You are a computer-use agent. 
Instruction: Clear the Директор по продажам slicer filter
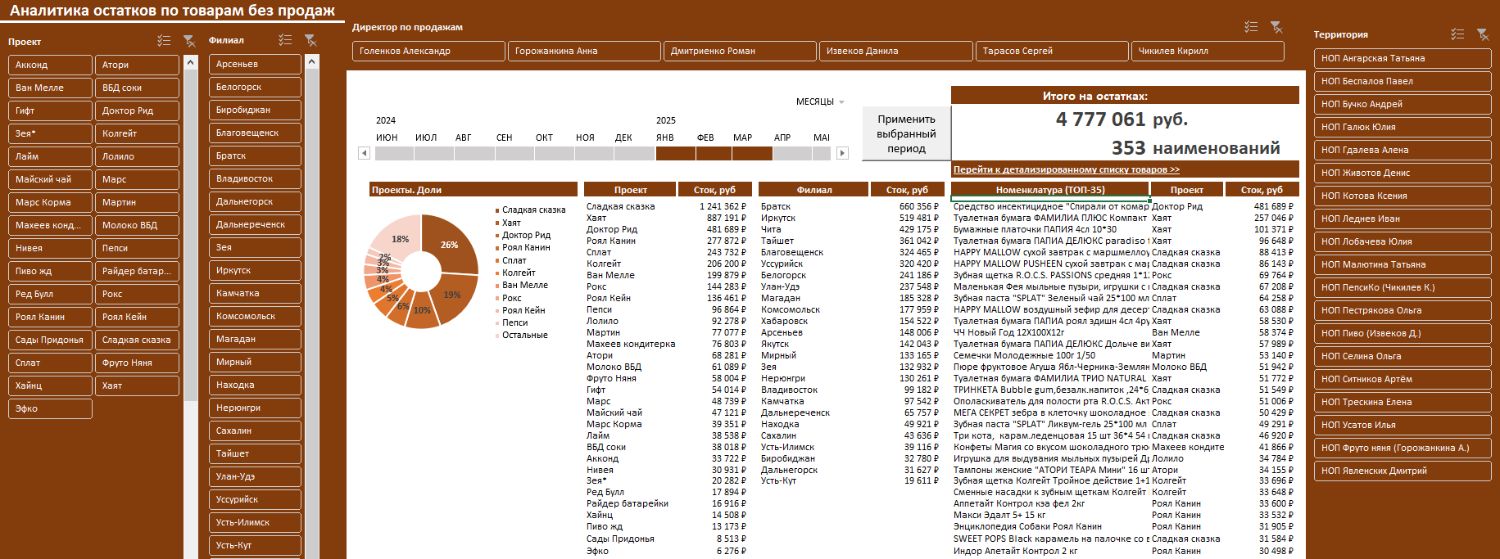pos(1276,27)
